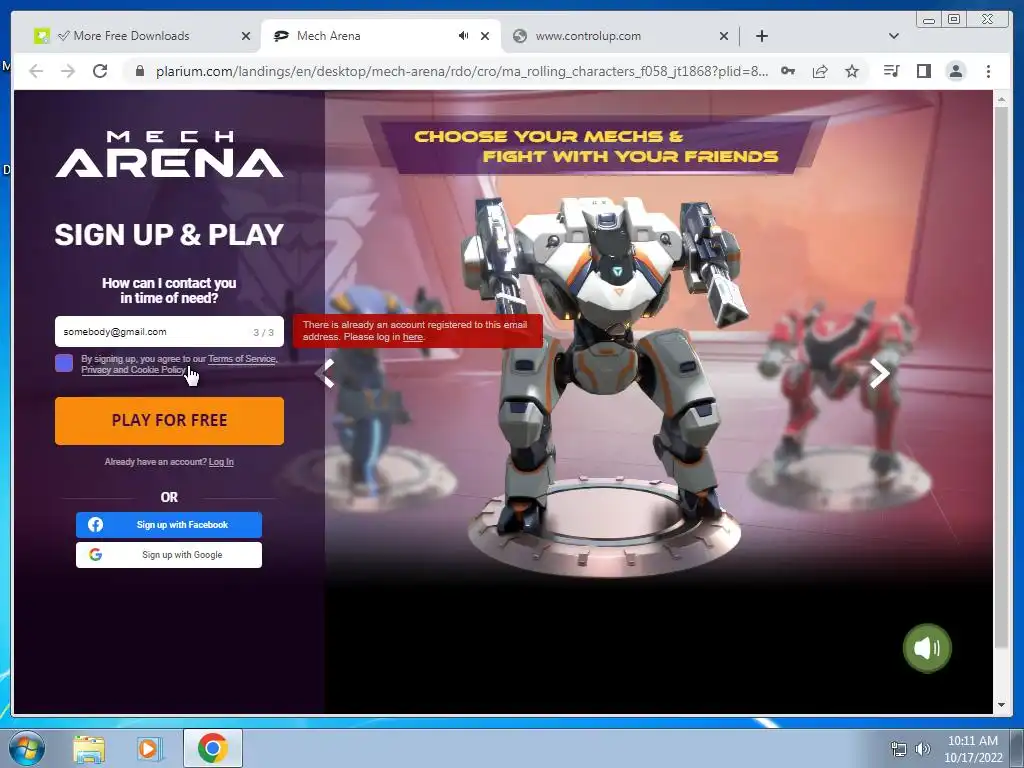The width and height of the screenshot is (1024, 768).
Task: Open the network tray icon
Action: tap(899, 749)
